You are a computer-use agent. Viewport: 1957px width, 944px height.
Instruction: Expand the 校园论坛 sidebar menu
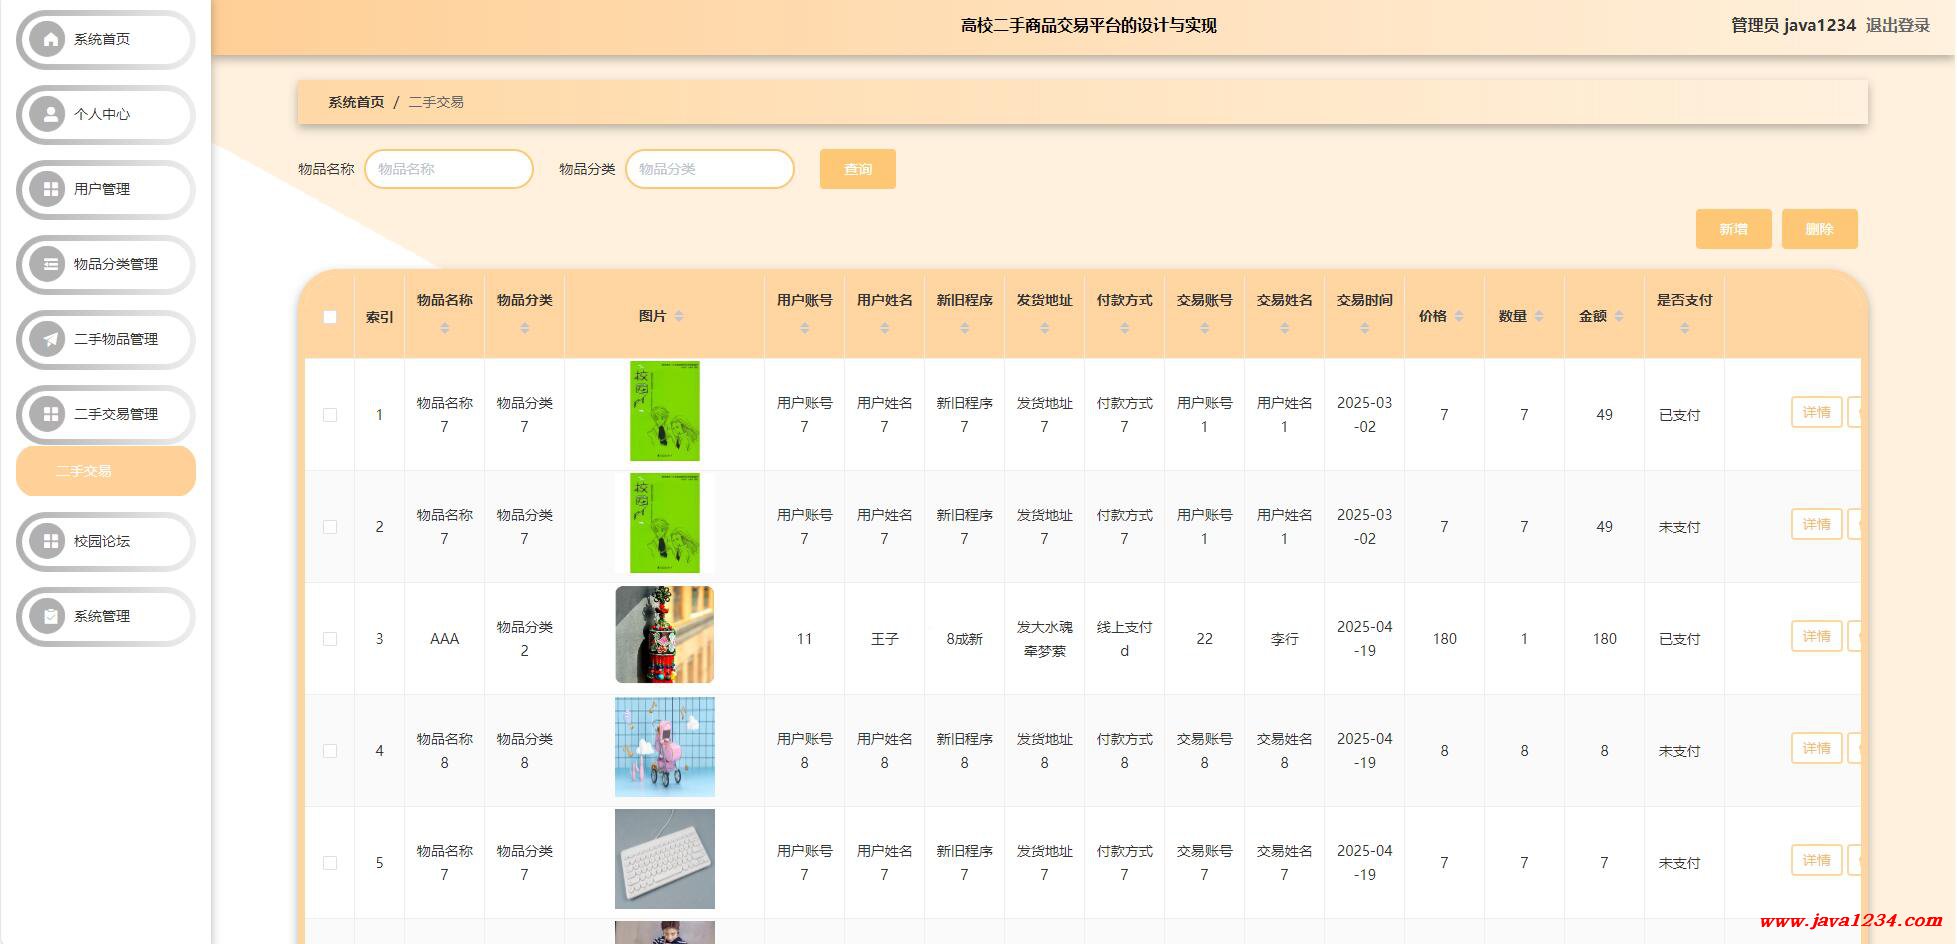click(x=106, y=542)
